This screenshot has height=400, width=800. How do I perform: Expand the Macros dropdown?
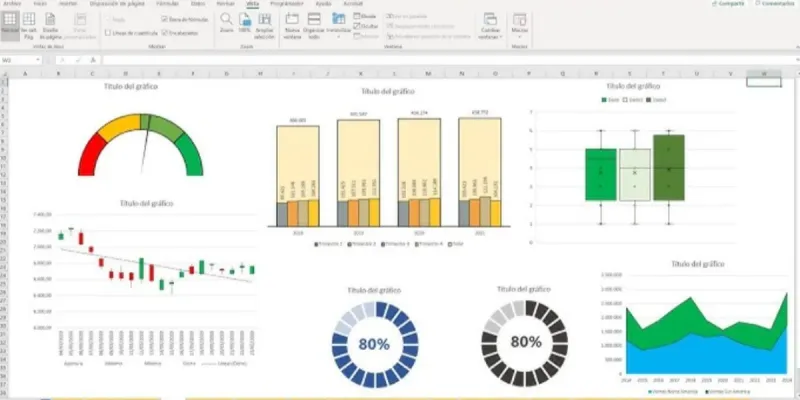tap(519, 24)
